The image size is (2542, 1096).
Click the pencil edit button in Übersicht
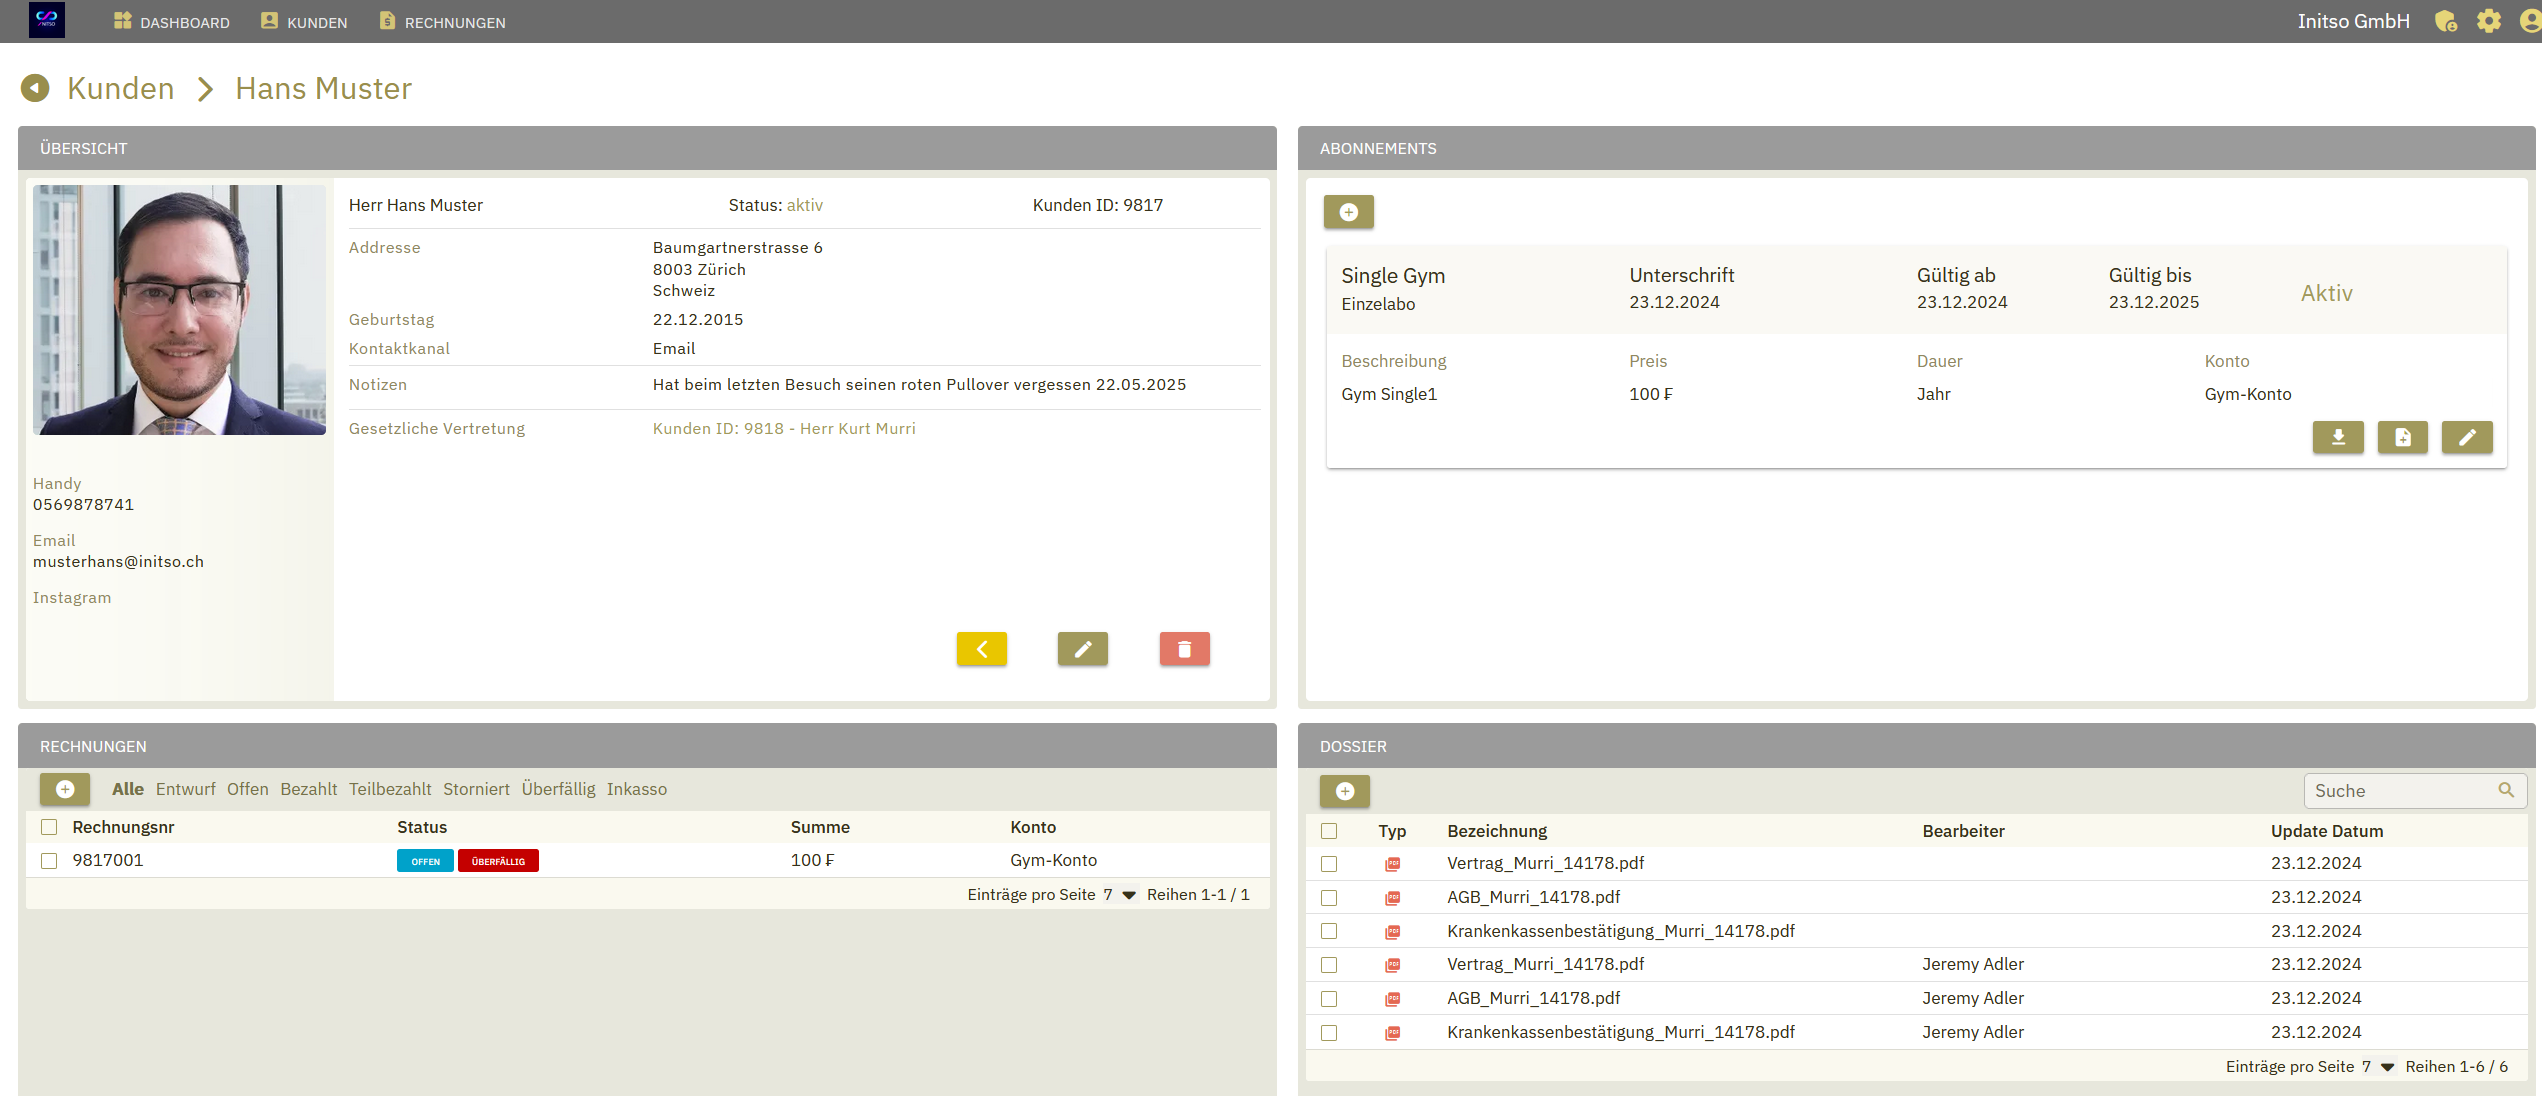click(1082, 649)
